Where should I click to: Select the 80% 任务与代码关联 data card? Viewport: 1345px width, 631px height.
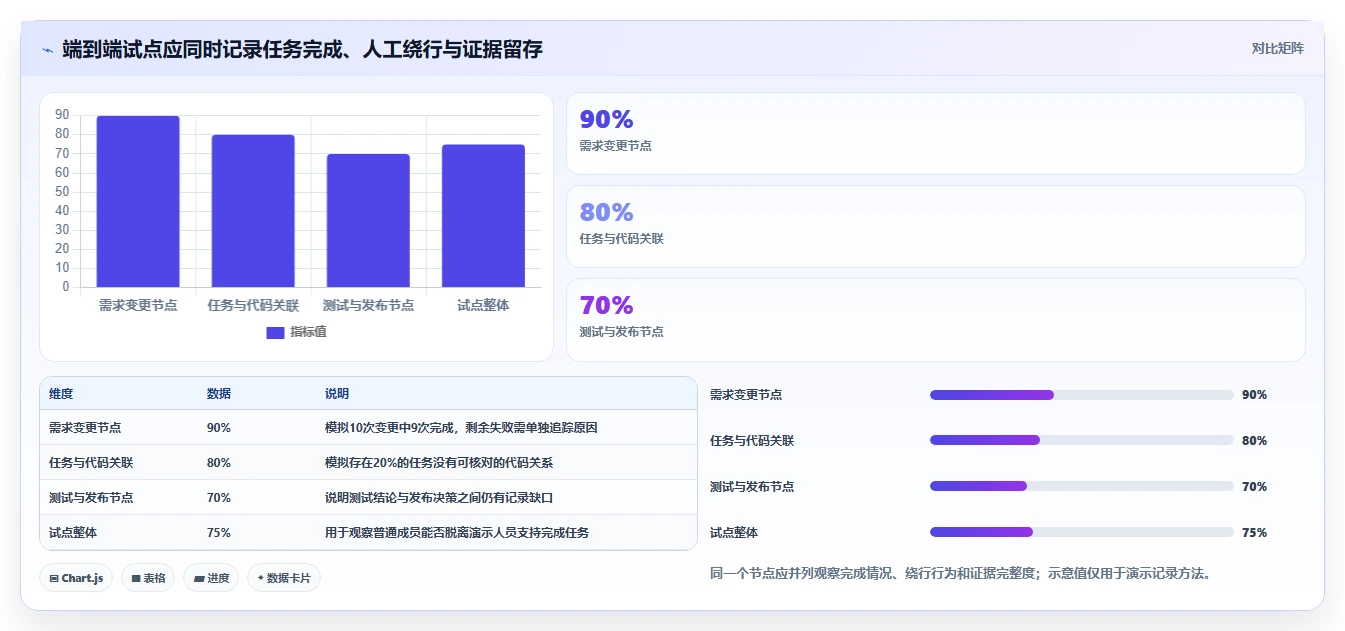coord(935,227)
